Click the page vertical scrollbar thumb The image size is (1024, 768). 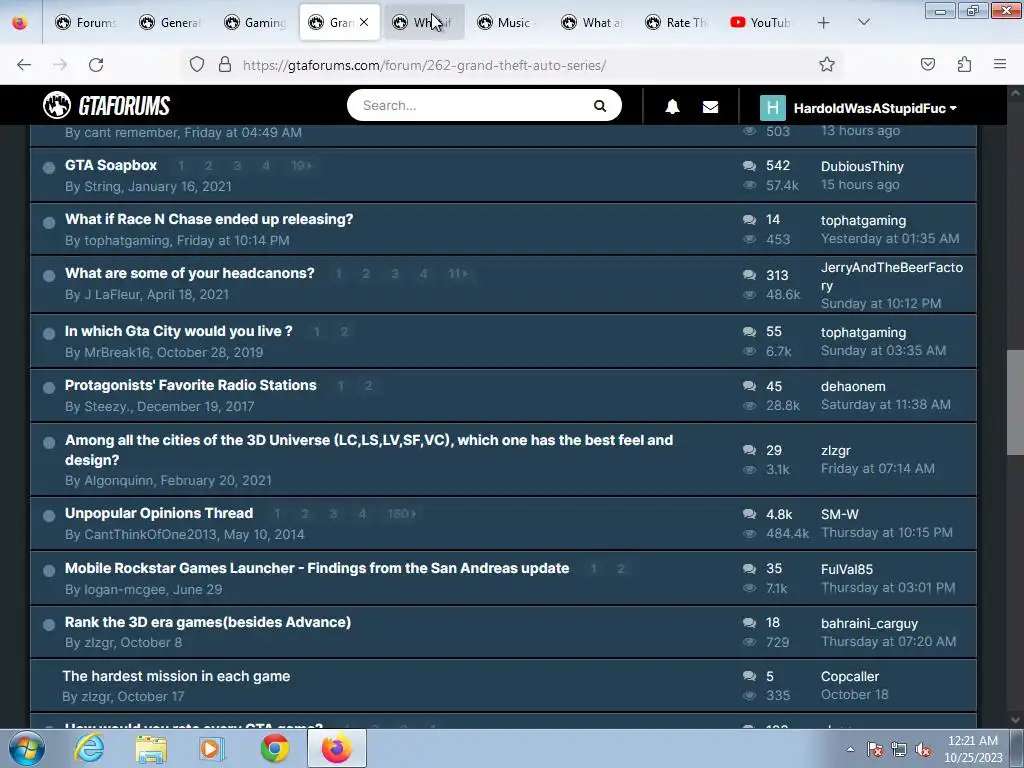click(1015, 402)
